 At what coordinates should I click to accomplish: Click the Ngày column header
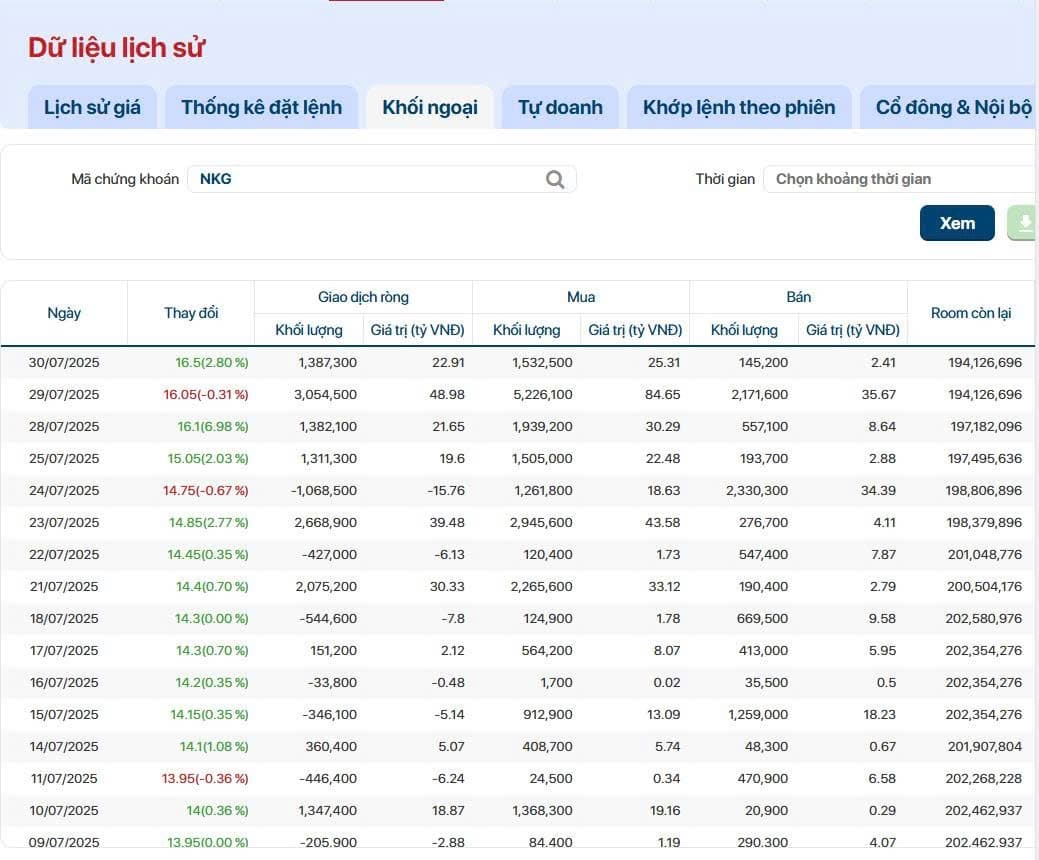[x=64, y=313]
